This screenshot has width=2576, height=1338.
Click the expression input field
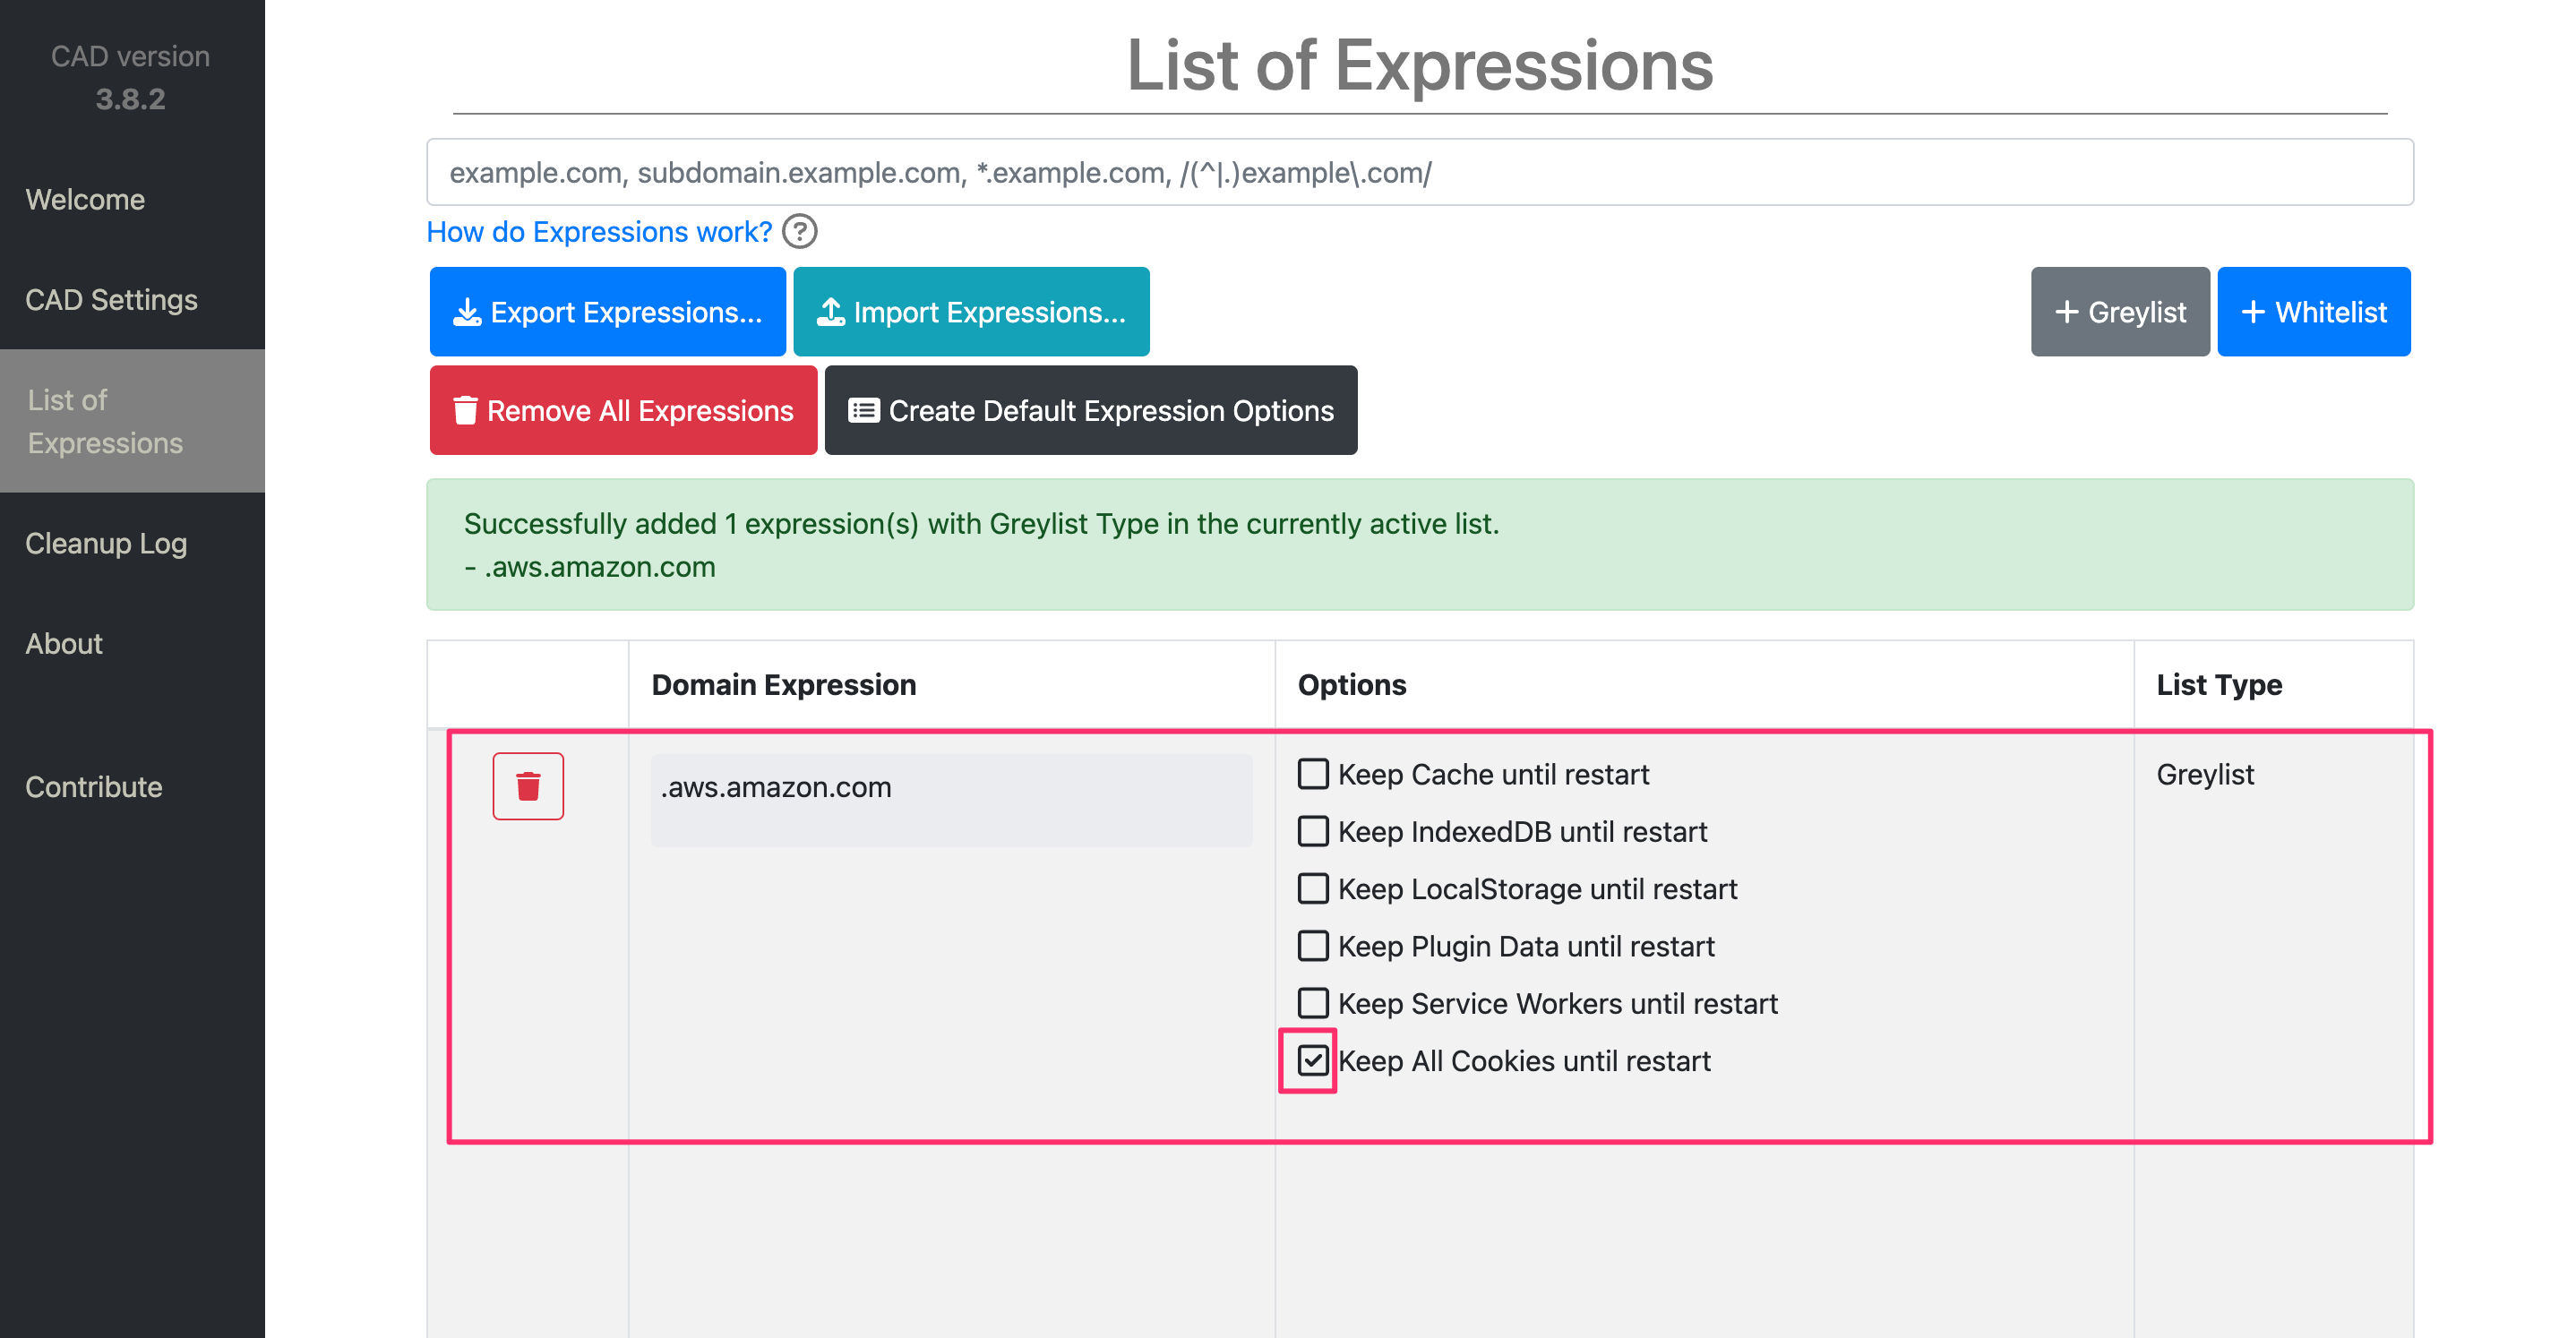pos(1420,172)
